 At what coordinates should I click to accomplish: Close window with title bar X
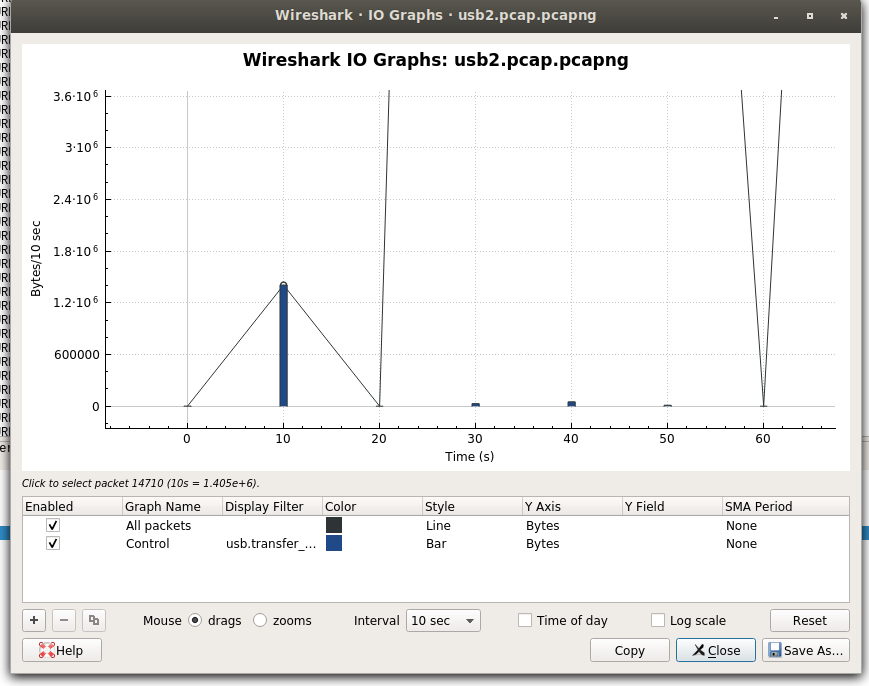844,16
